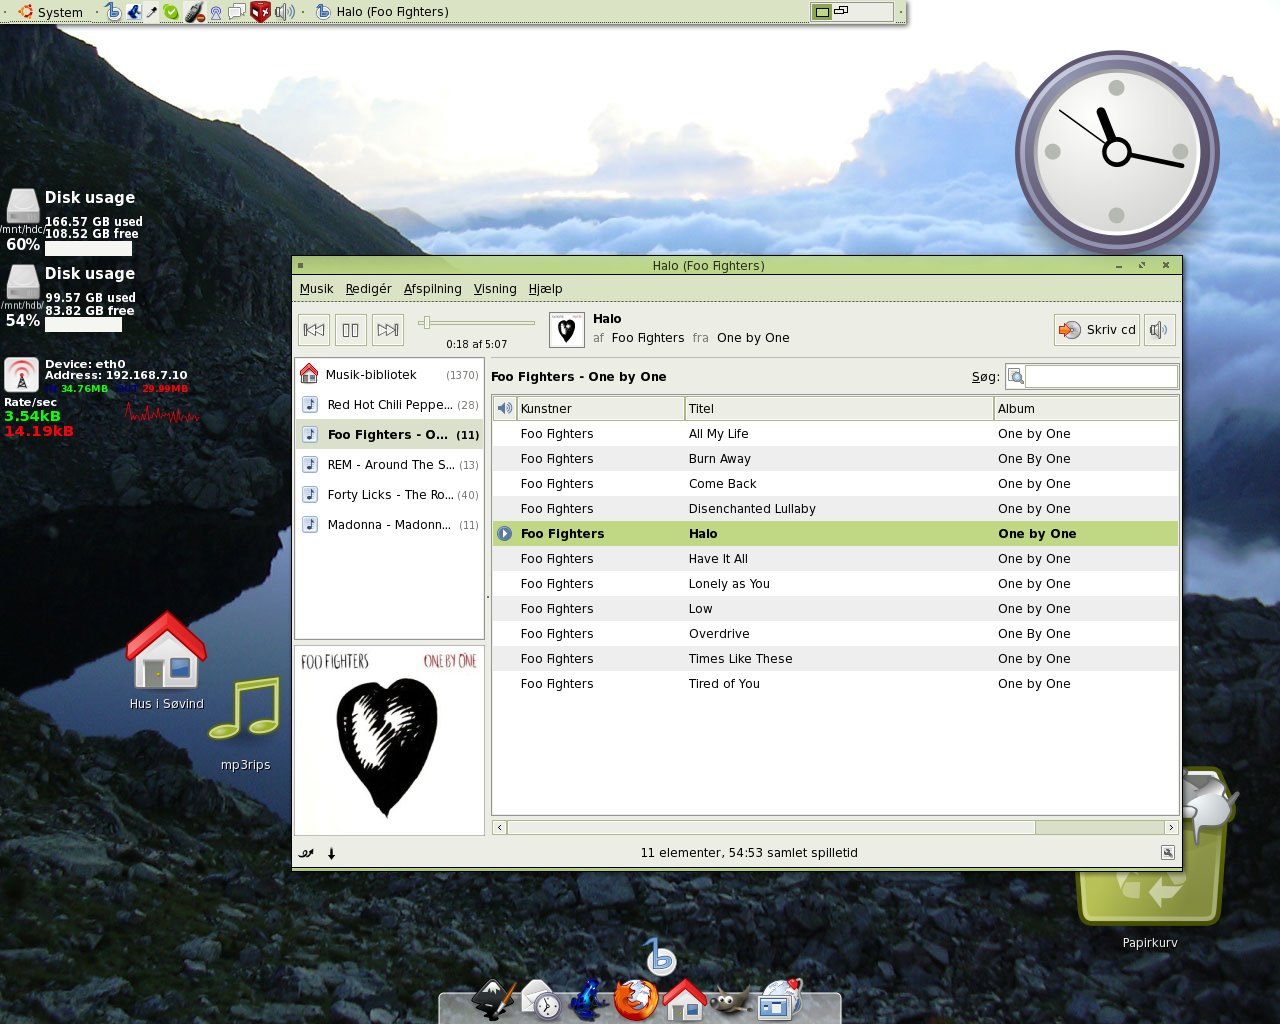Open the Visning menu
This screenshot has height=1024, width=1280.
click(x=495, y=289)
